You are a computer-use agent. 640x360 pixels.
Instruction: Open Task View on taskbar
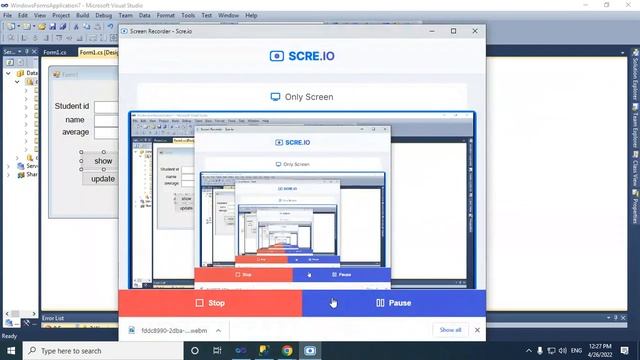217,351
